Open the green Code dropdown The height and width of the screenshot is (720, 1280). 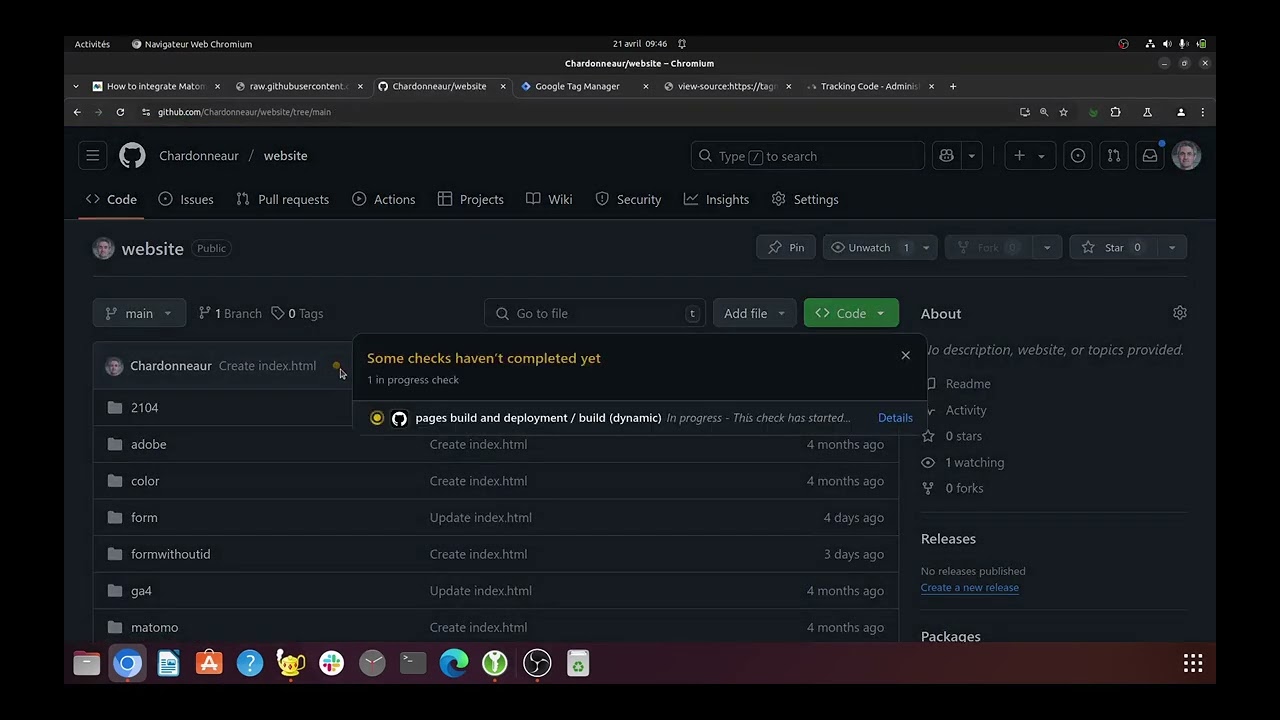851,313
